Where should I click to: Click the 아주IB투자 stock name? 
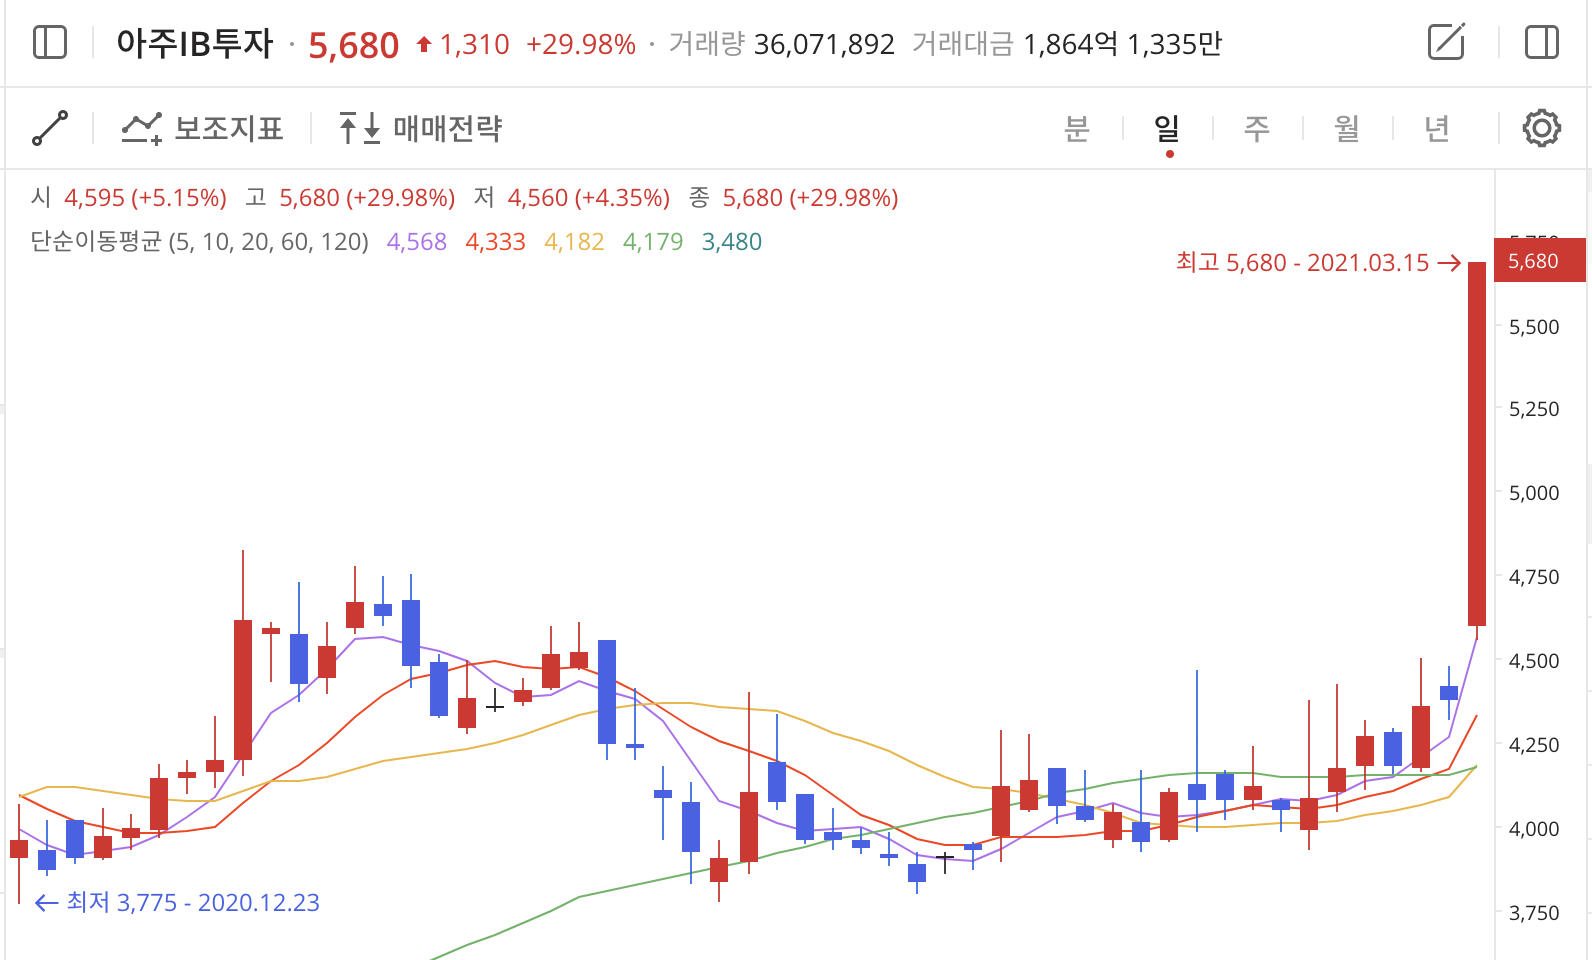pos(195,44)
